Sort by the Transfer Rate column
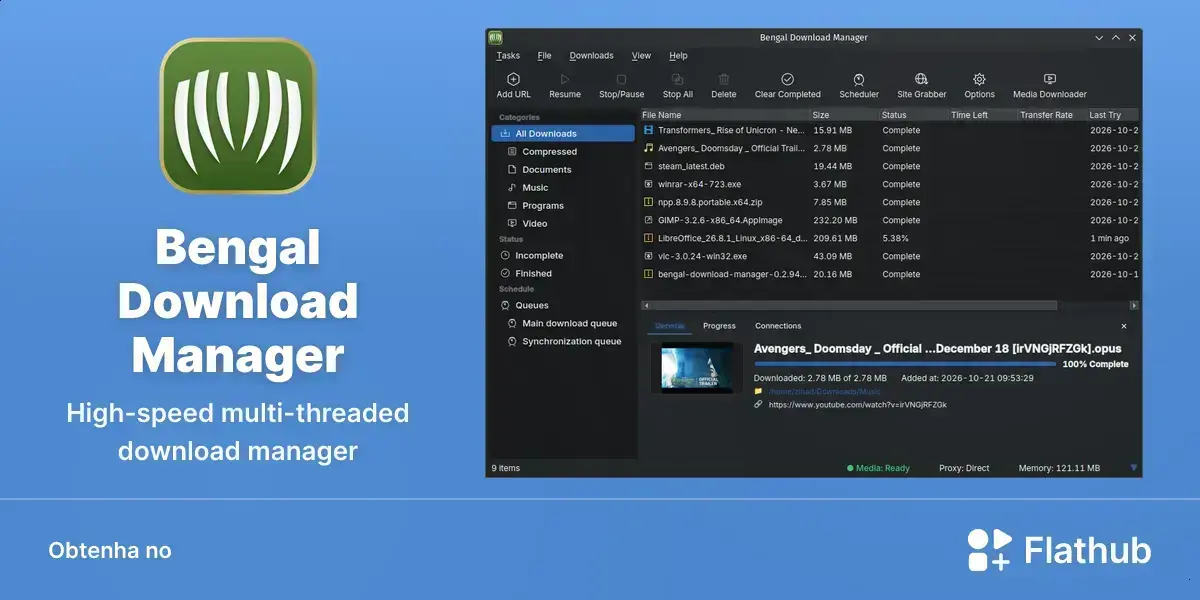Viewport: 1200px width, 600px height. tap(1051, 115)
